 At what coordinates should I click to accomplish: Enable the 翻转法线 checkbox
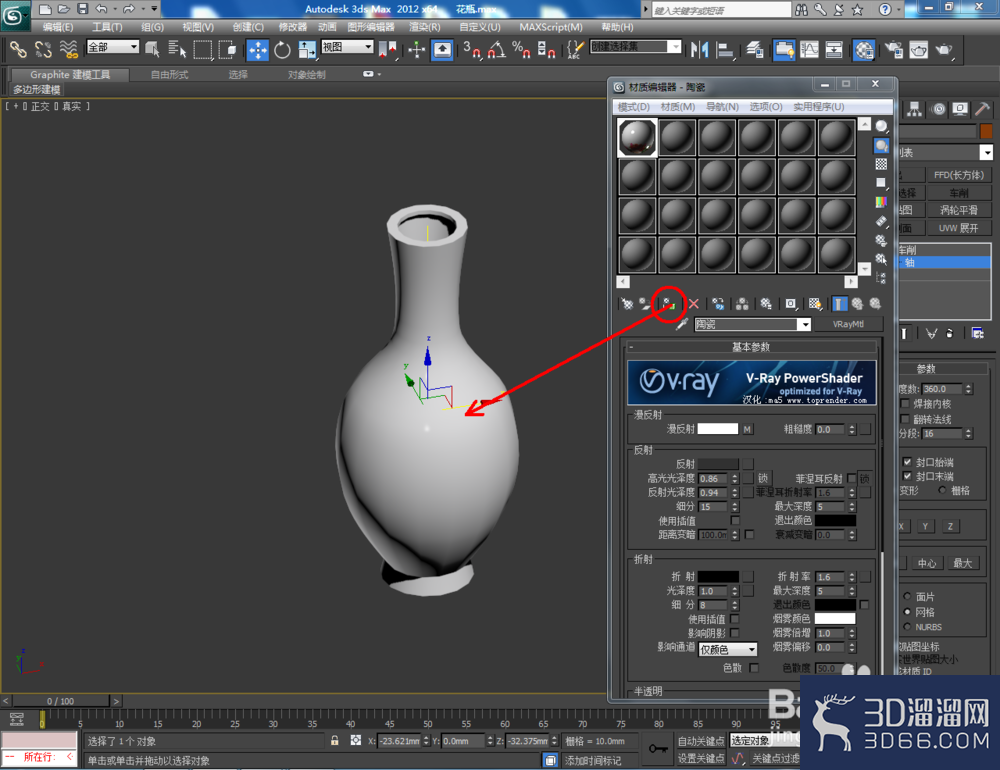coord(905,418)
